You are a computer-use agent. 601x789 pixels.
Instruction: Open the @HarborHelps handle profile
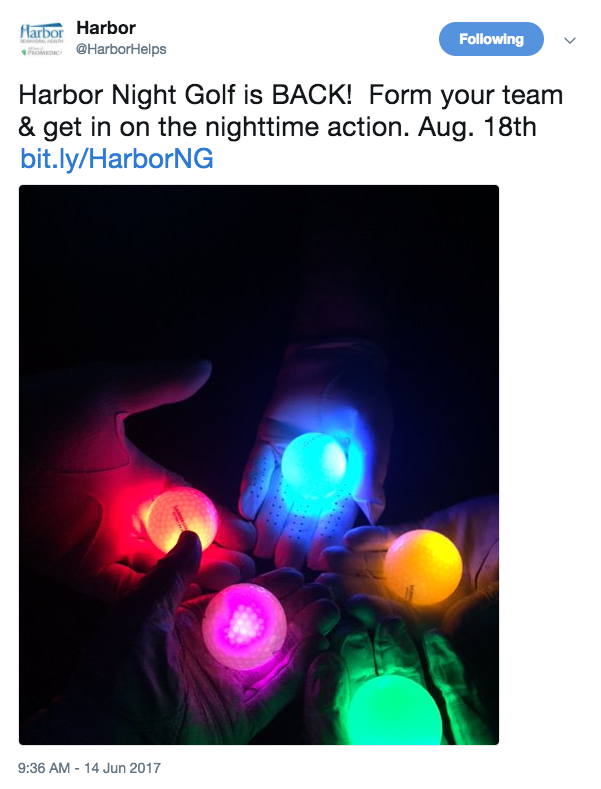pyautogui.click(x=121, y=49)
